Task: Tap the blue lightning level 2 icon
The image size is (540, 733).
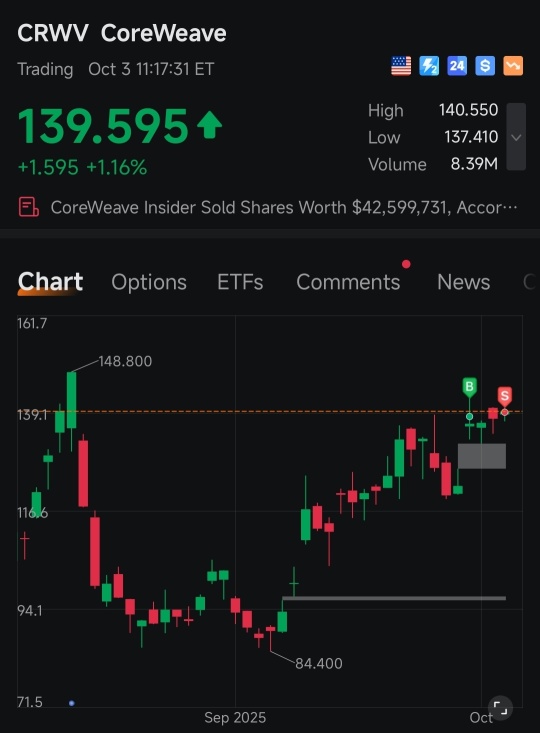Action: (x=429, y=66)
